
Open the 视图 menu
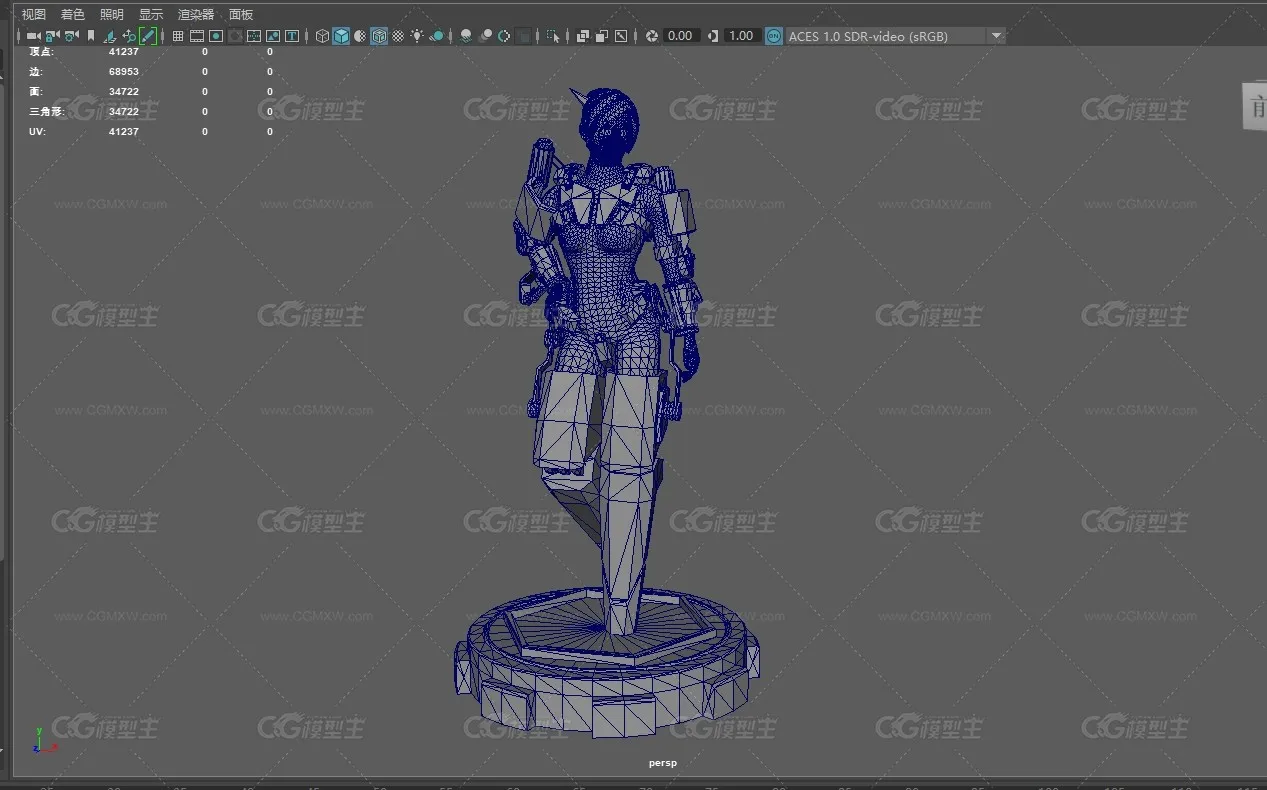pos(34,14)
